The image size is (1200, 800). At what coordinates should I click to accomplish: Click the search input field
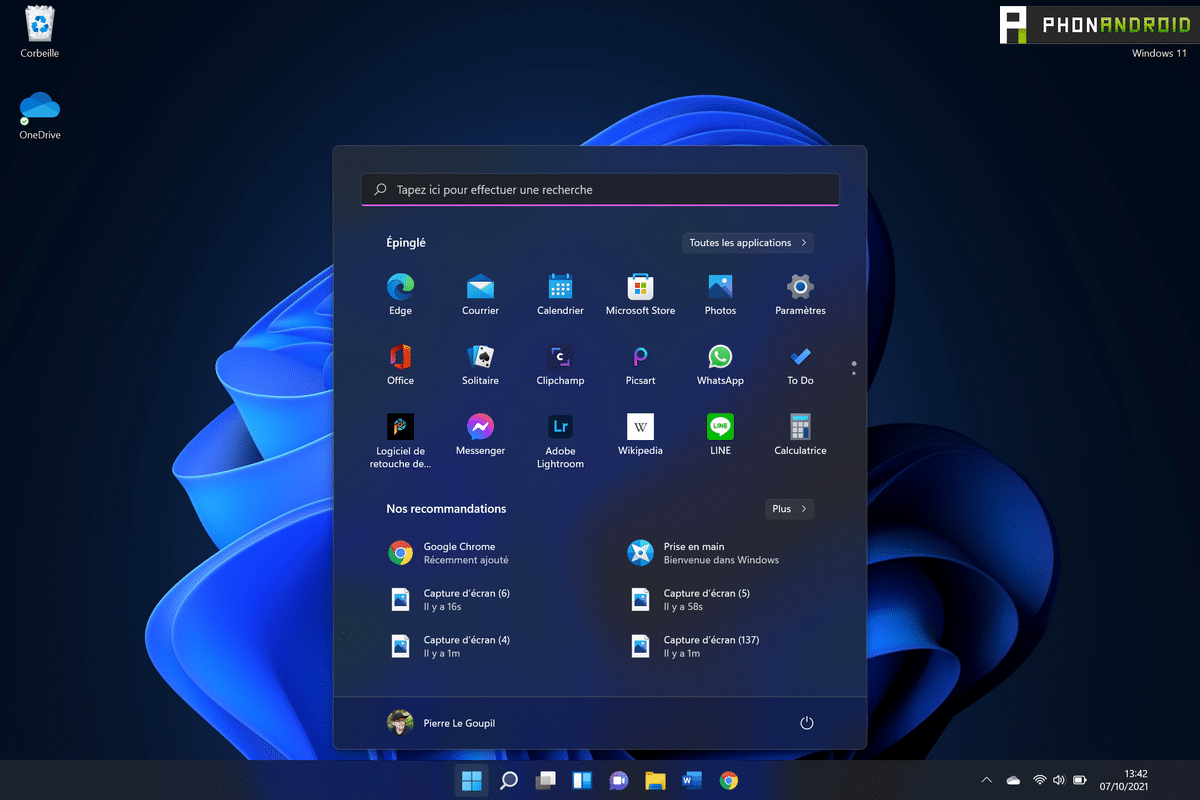(599, 189)
